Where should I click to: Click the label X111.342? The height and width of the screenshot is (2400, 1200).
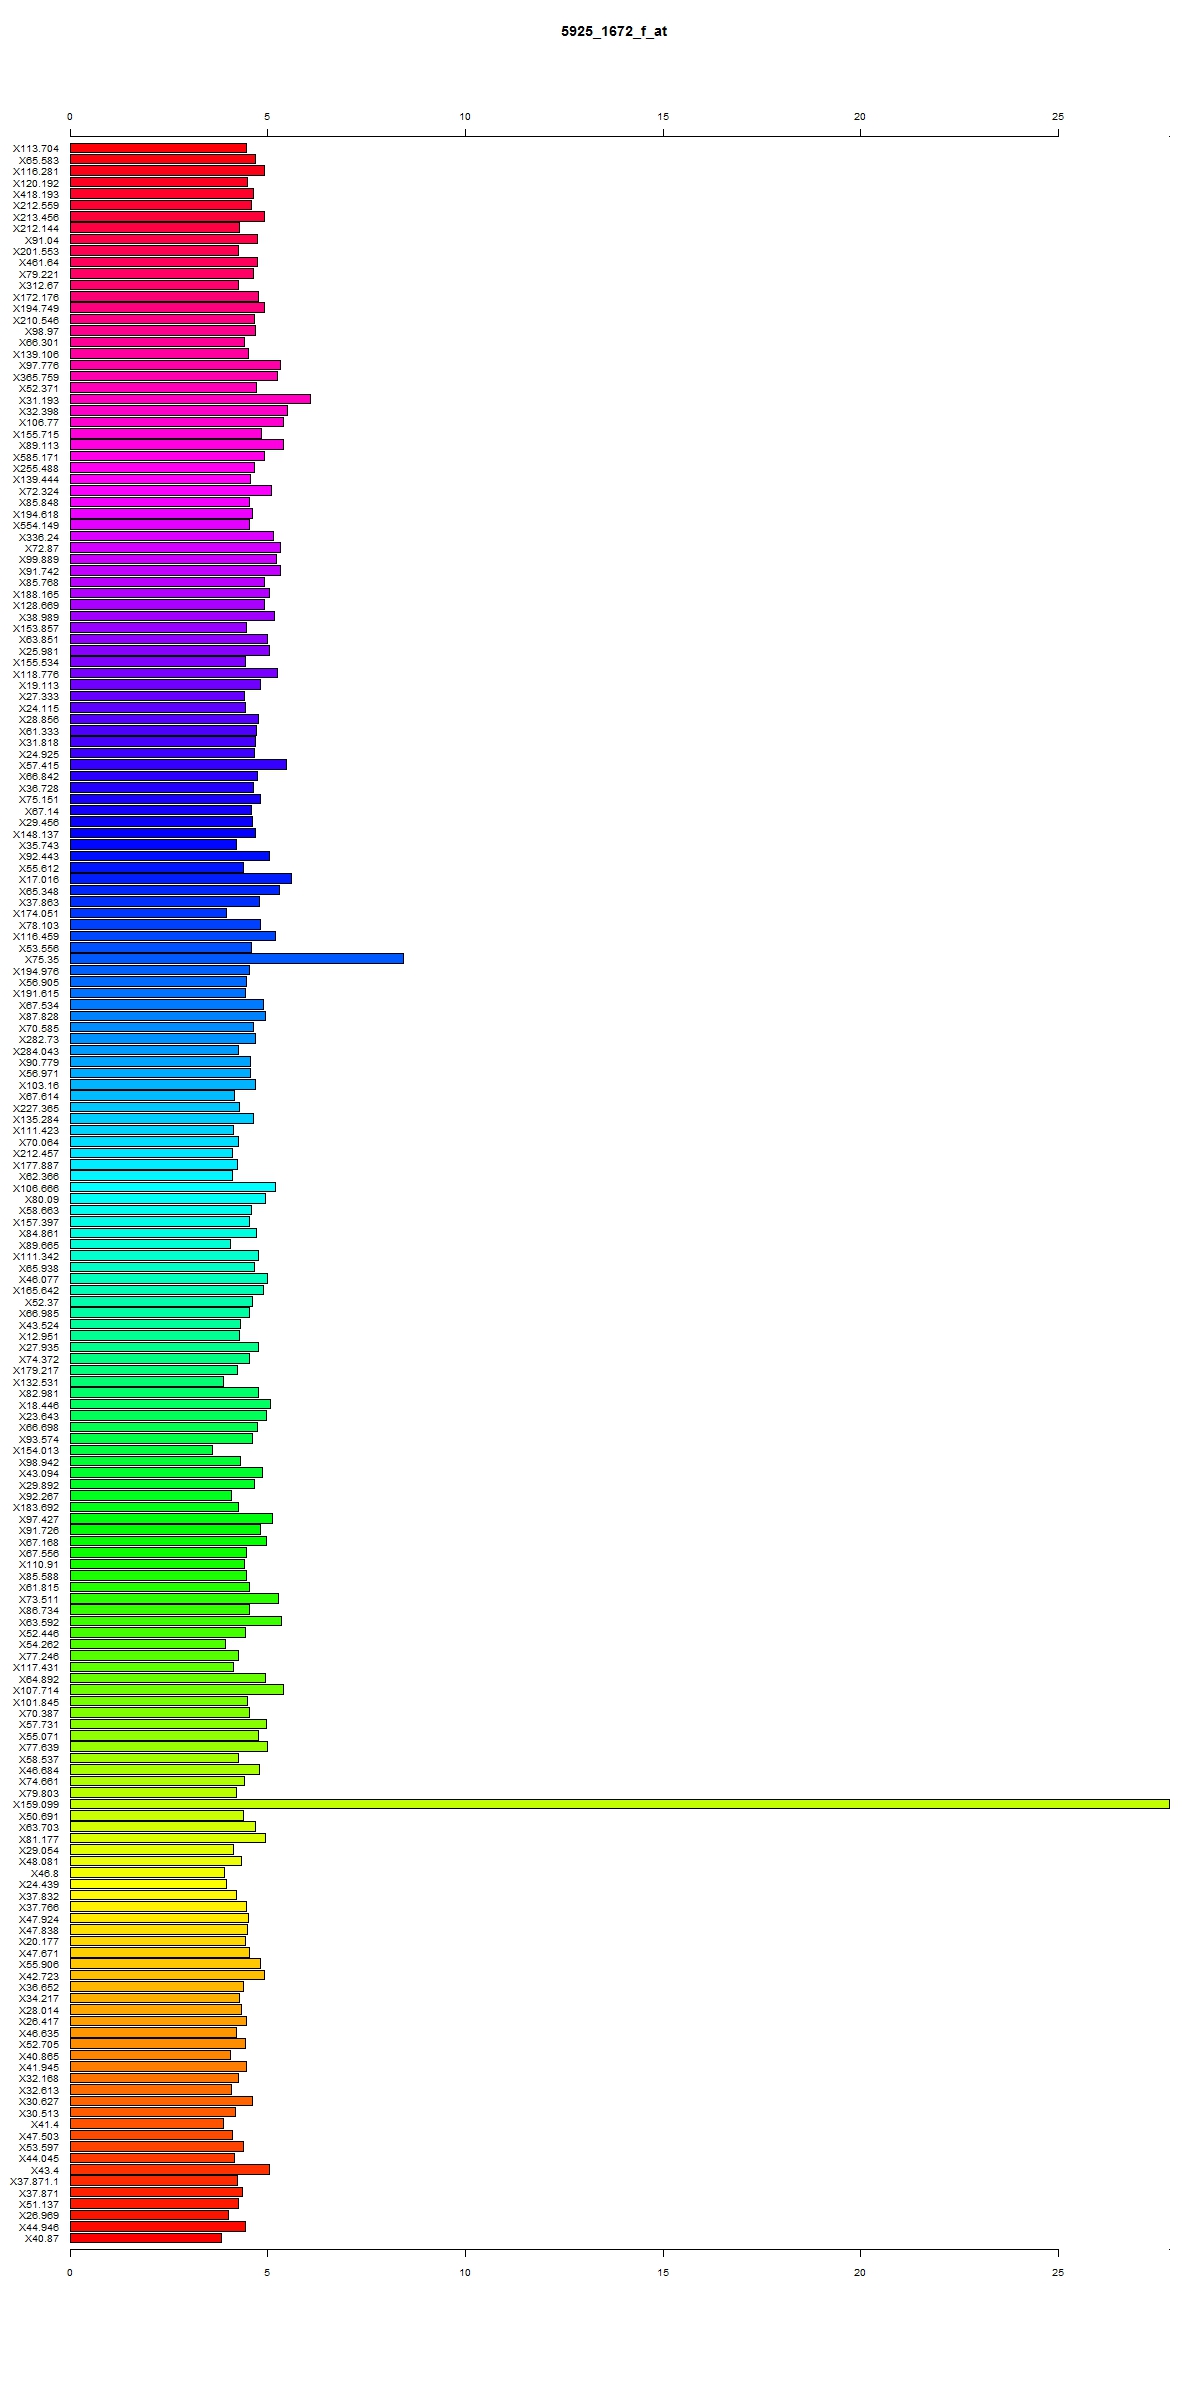36,1256
